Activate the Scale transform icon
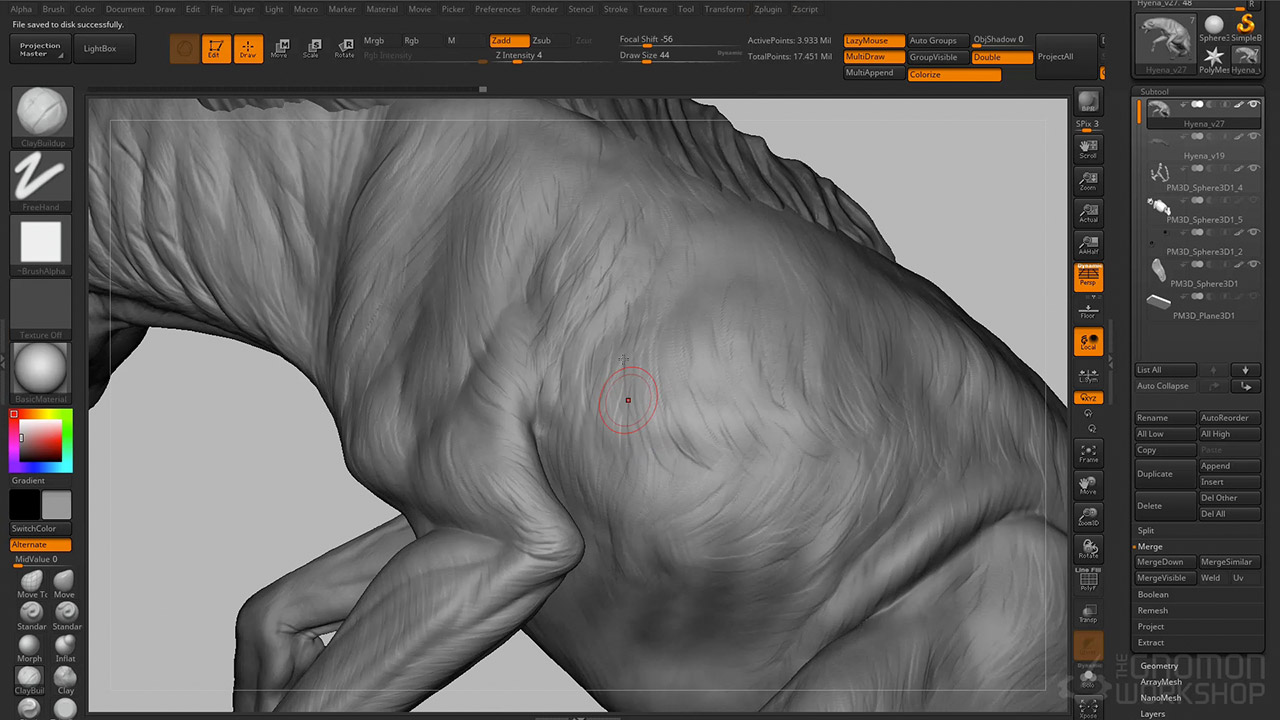Viewport: 1280px width, 720px height. [311, 48]
